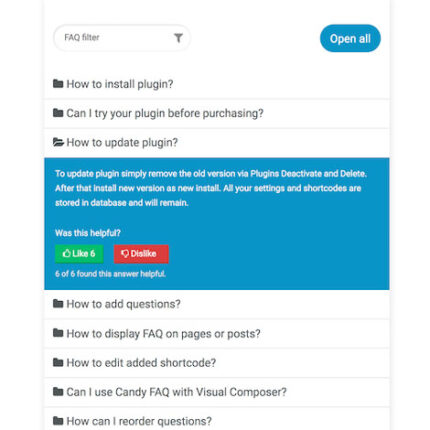This screenshot has height=430, width=430.
Task: Click the green Like 6 button
Action: pos(79,254)
